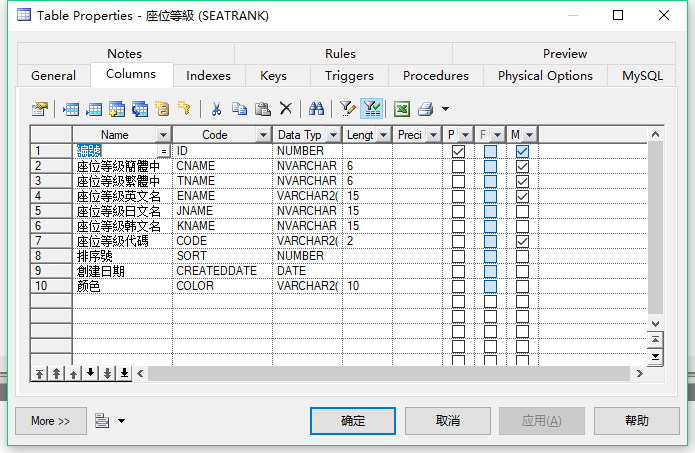The width and height of the screenshot is (695, 453).
Task: Click the 帮助 (Help) button
Action: [x=636, y=421]
